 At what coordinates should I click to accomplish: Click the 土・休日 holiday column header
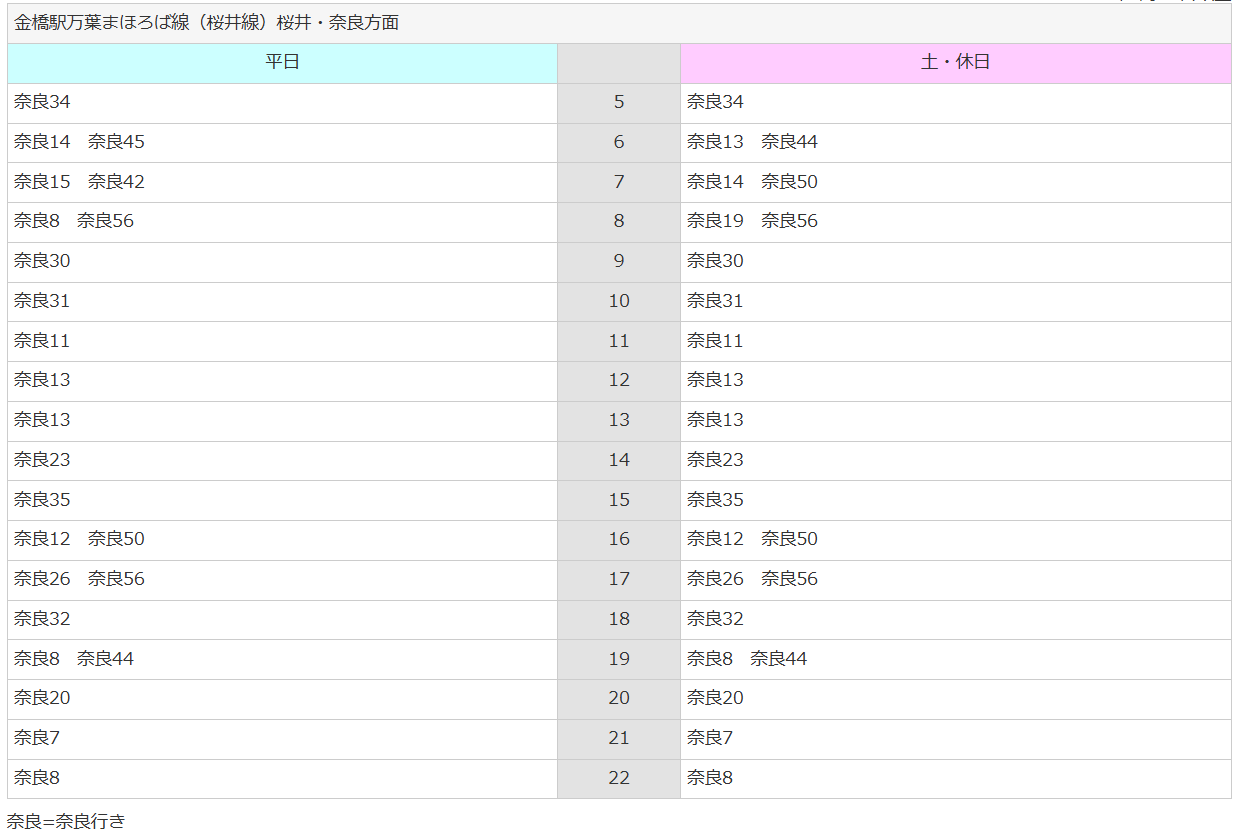(955, 62)
